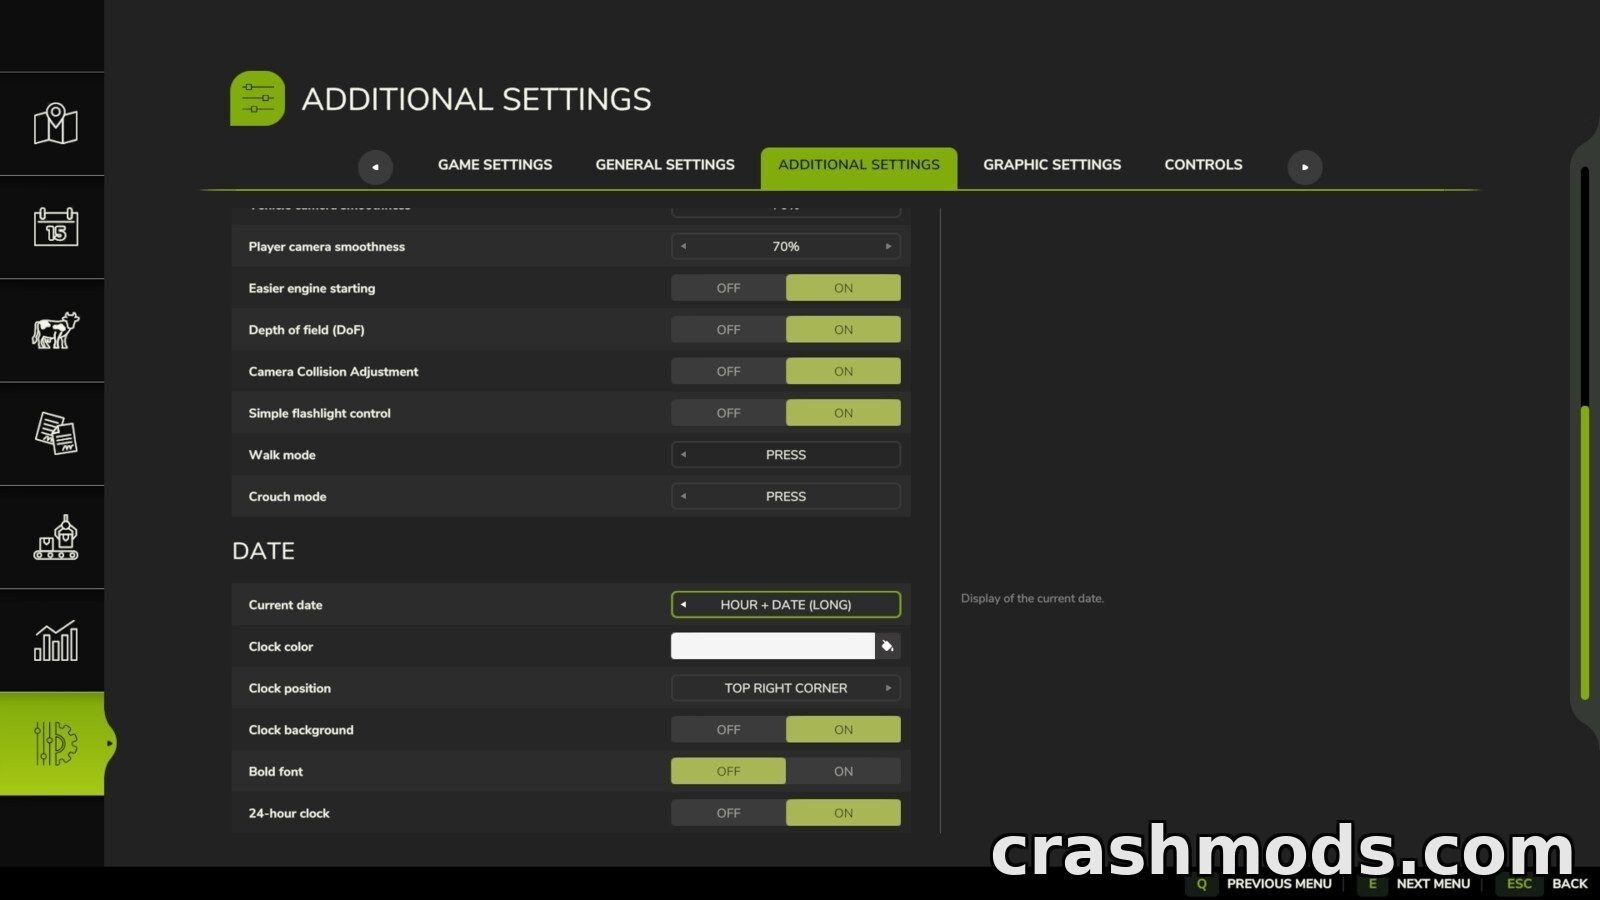Turn off Clock background
This screenshot has width=1600, height=900.
click(x=728, y=730)
